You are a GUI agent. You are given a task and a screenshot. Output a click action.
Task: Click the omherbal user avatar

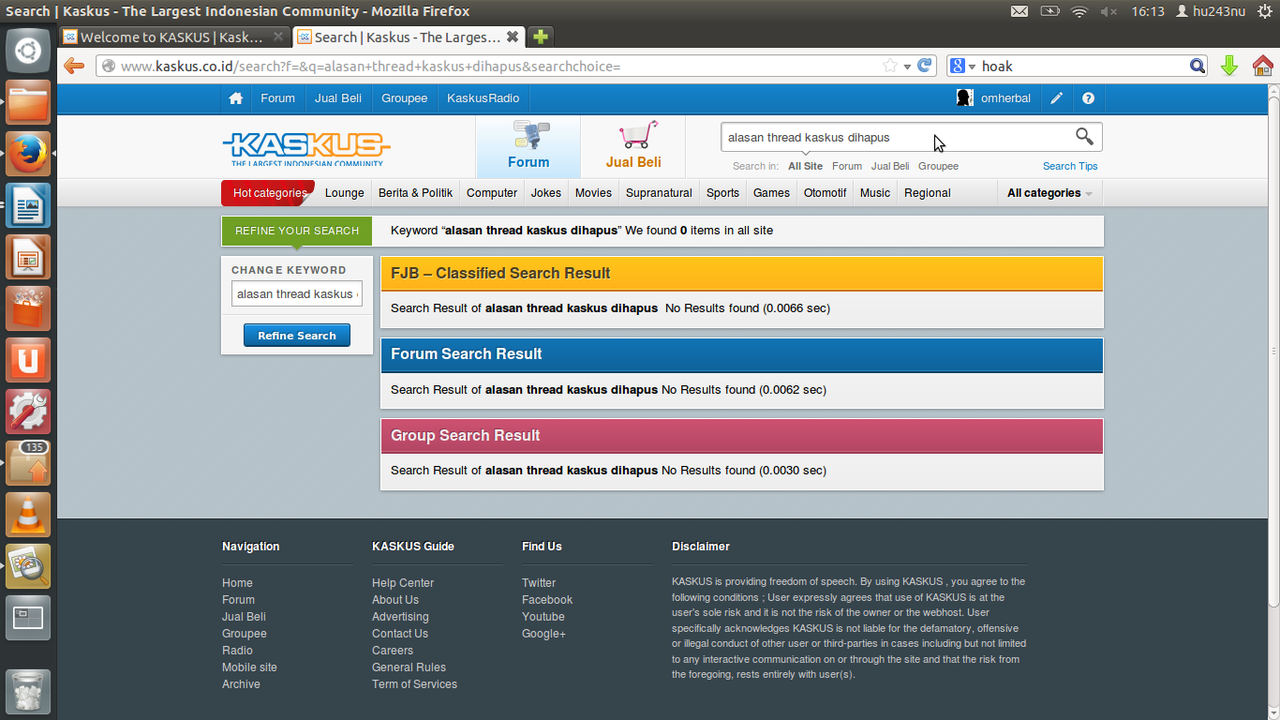pos(965,98)
